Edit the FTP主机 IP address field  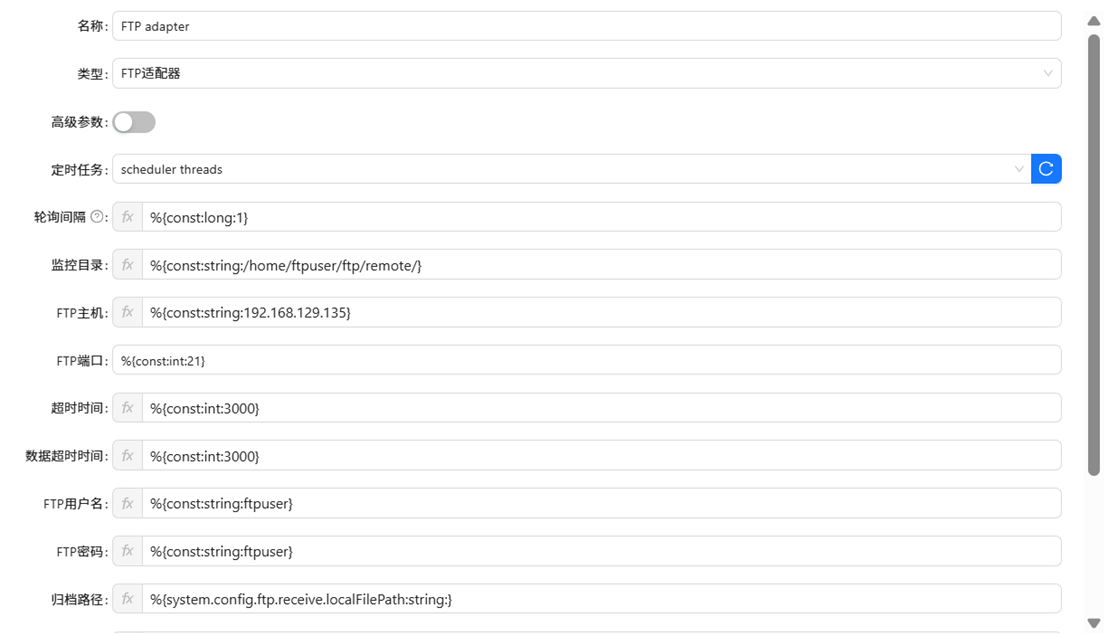pyautogui.click(x=600, y=313)
